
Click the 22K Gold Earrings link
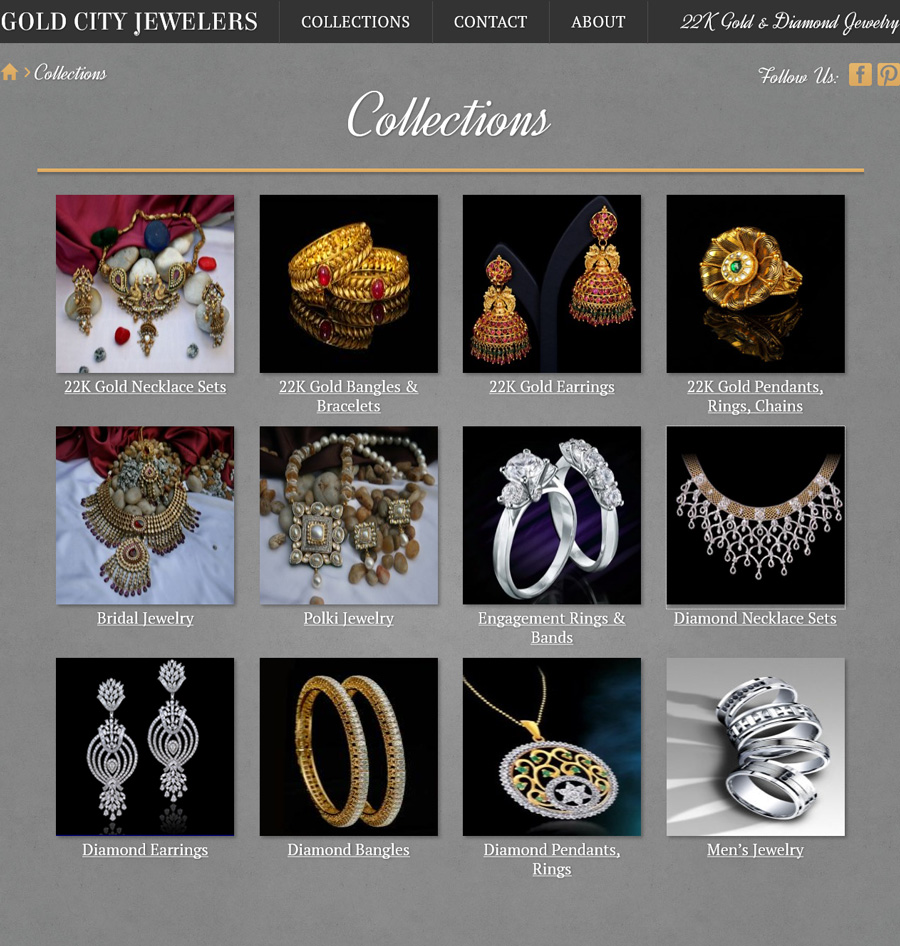551,387
